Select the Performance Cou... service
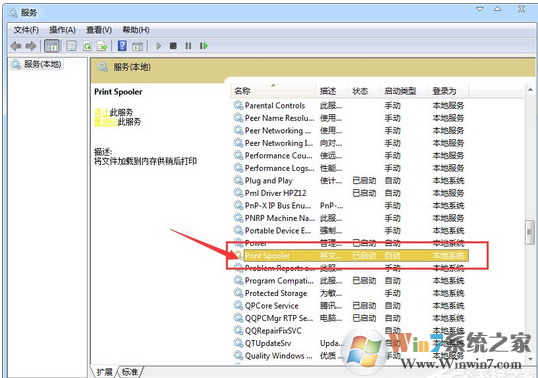 pyautogui.click(x=350, y=155)
